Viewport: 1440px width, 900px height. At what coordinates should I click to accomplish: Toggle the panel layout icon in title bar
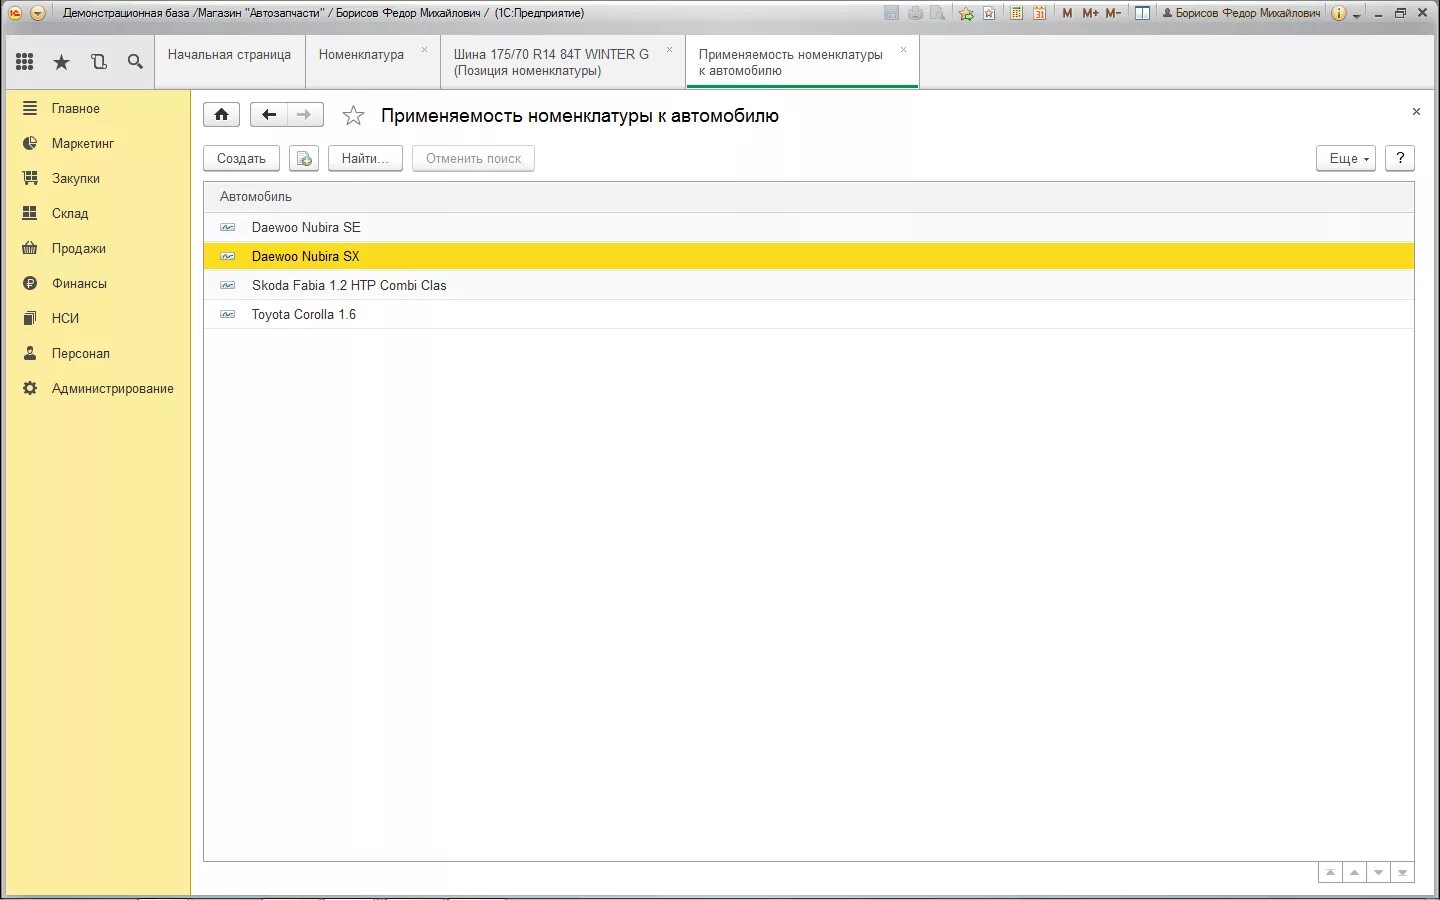point(1142,13)
